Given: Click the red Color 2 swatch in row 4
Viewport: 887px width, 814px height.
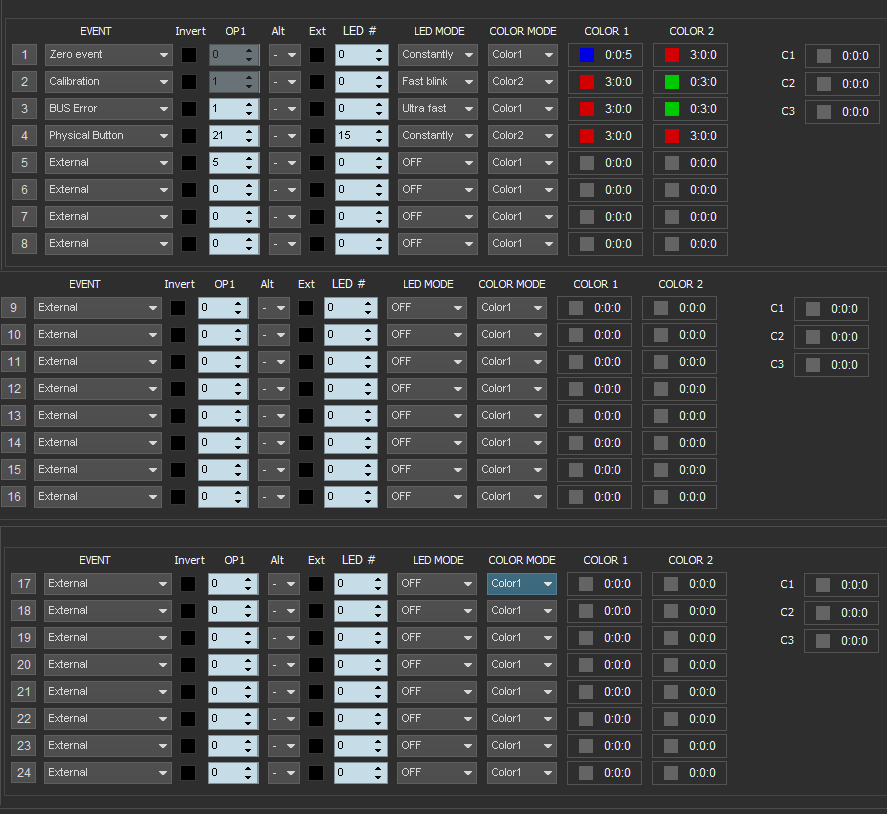Looking at the screenshot, I should click(672, 136).
